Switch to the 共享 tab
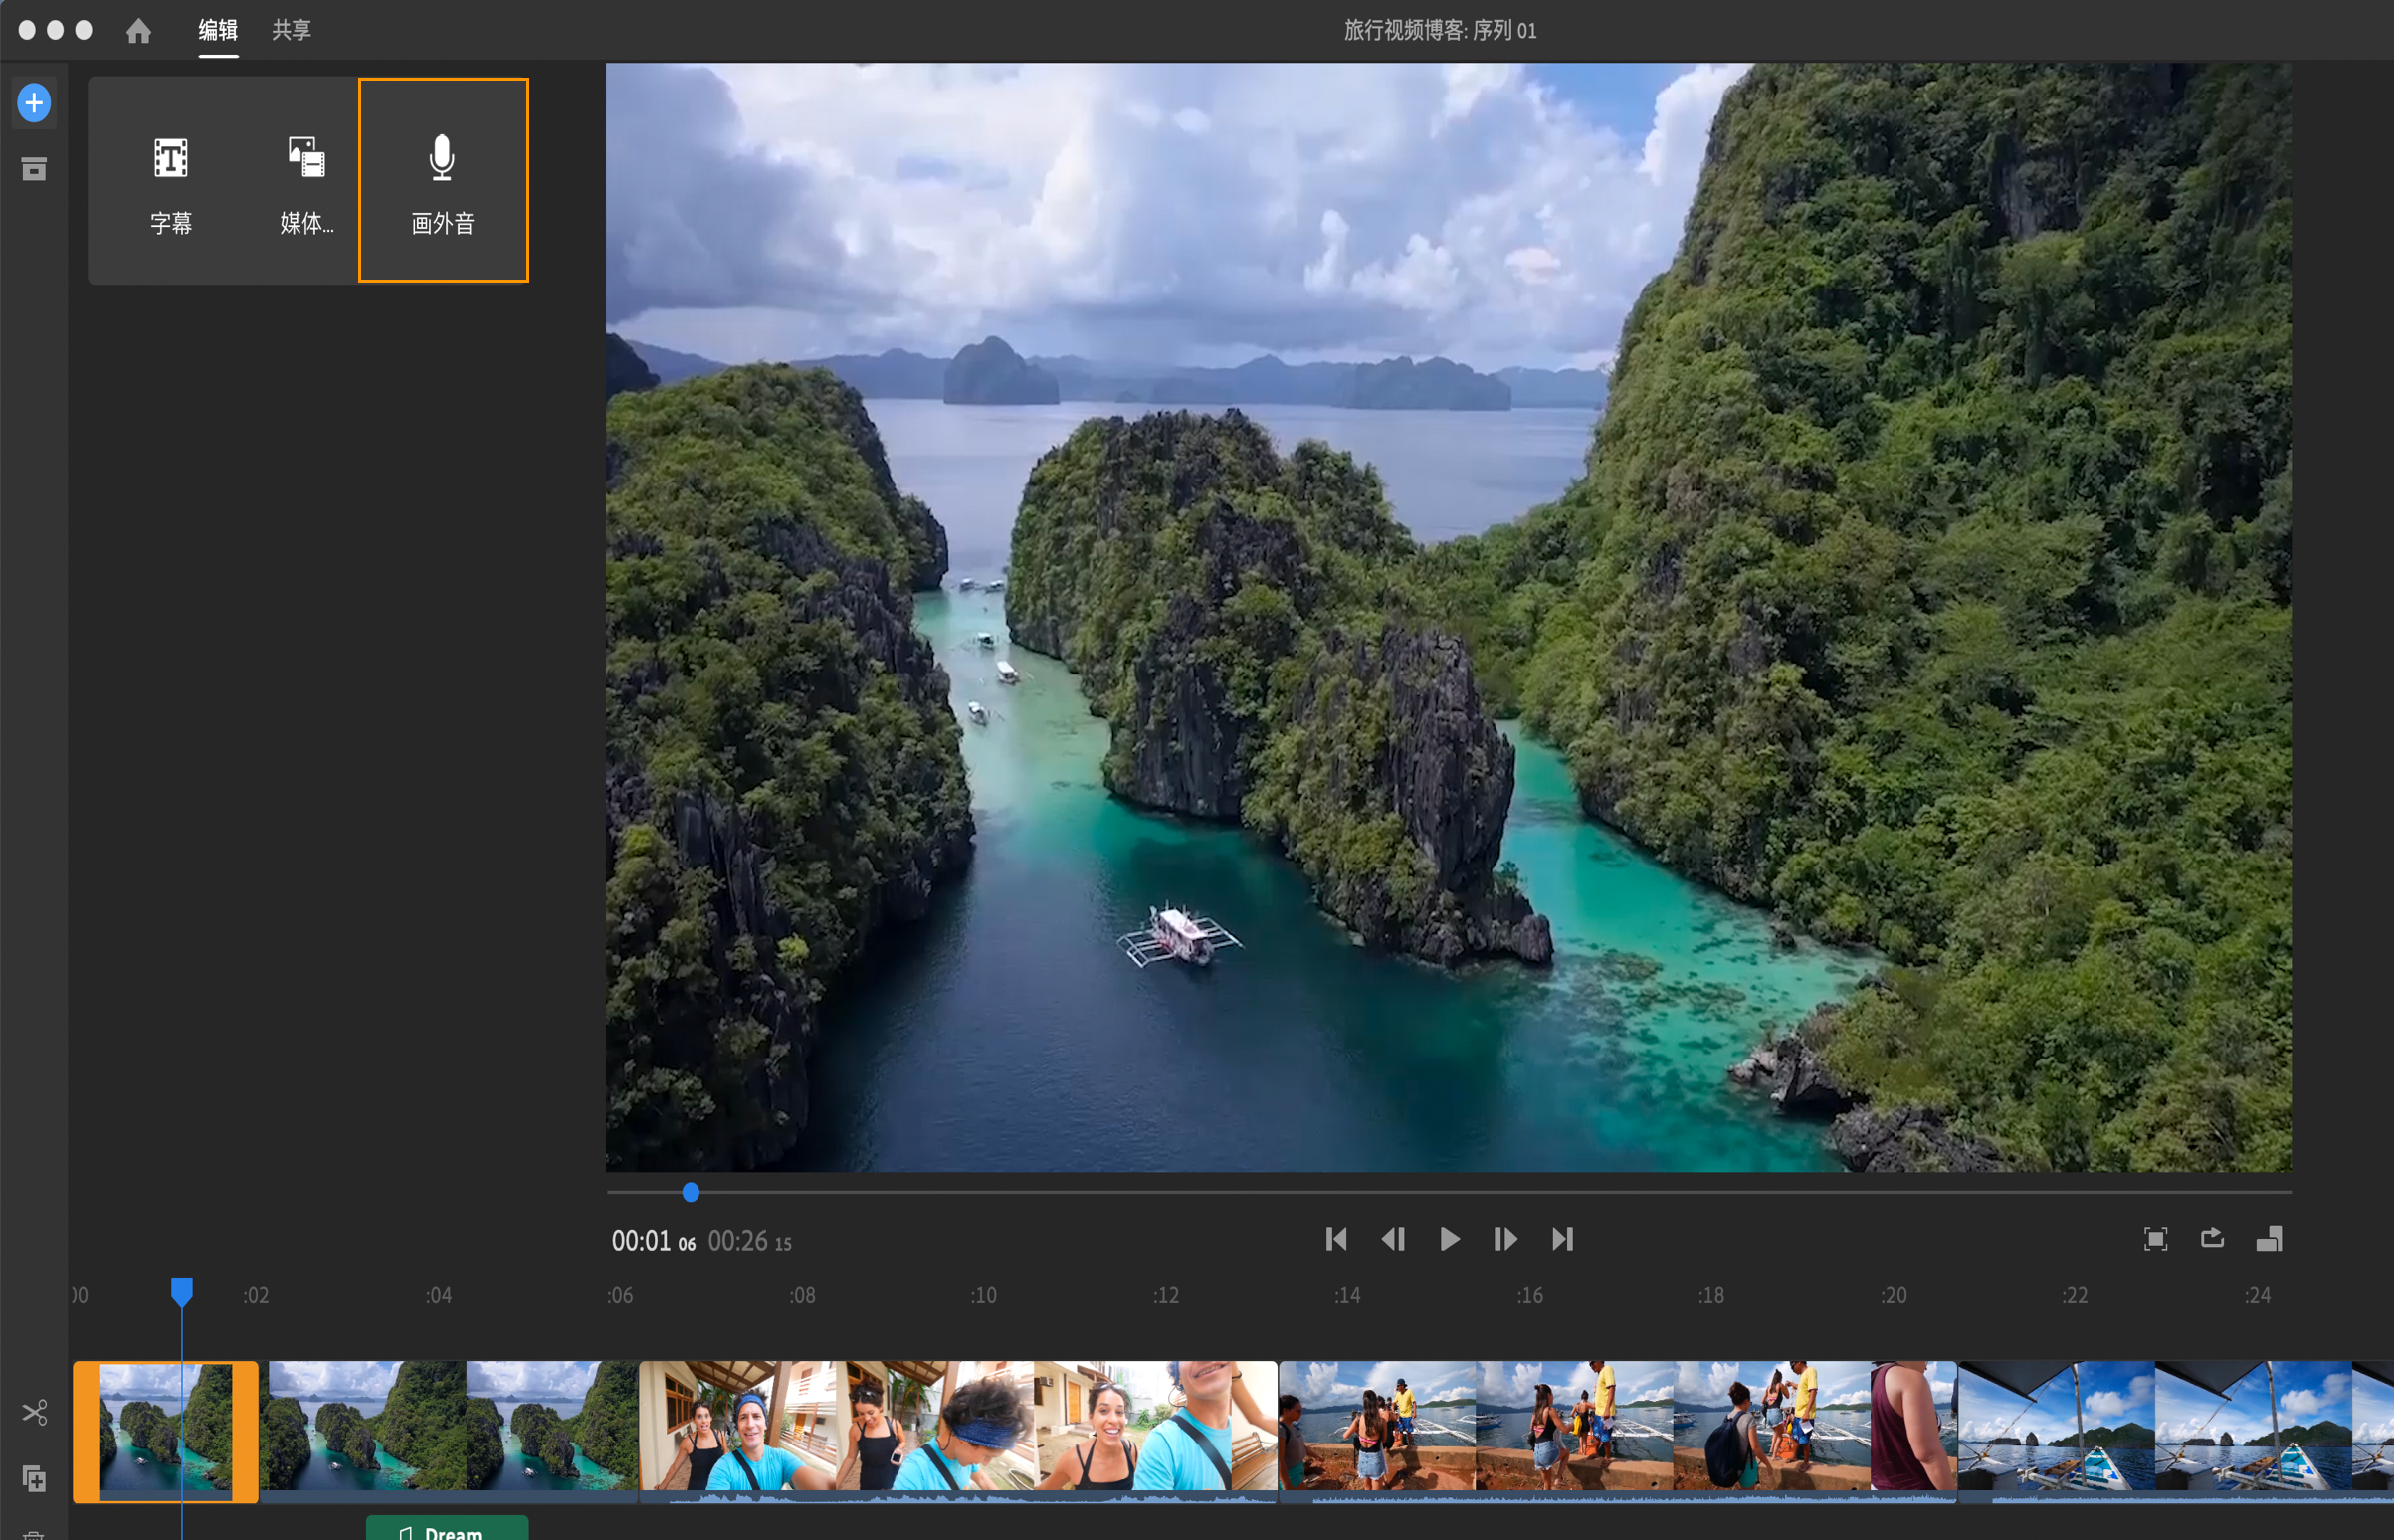Screen dimensions: 2394x1540 pos(290,31)
